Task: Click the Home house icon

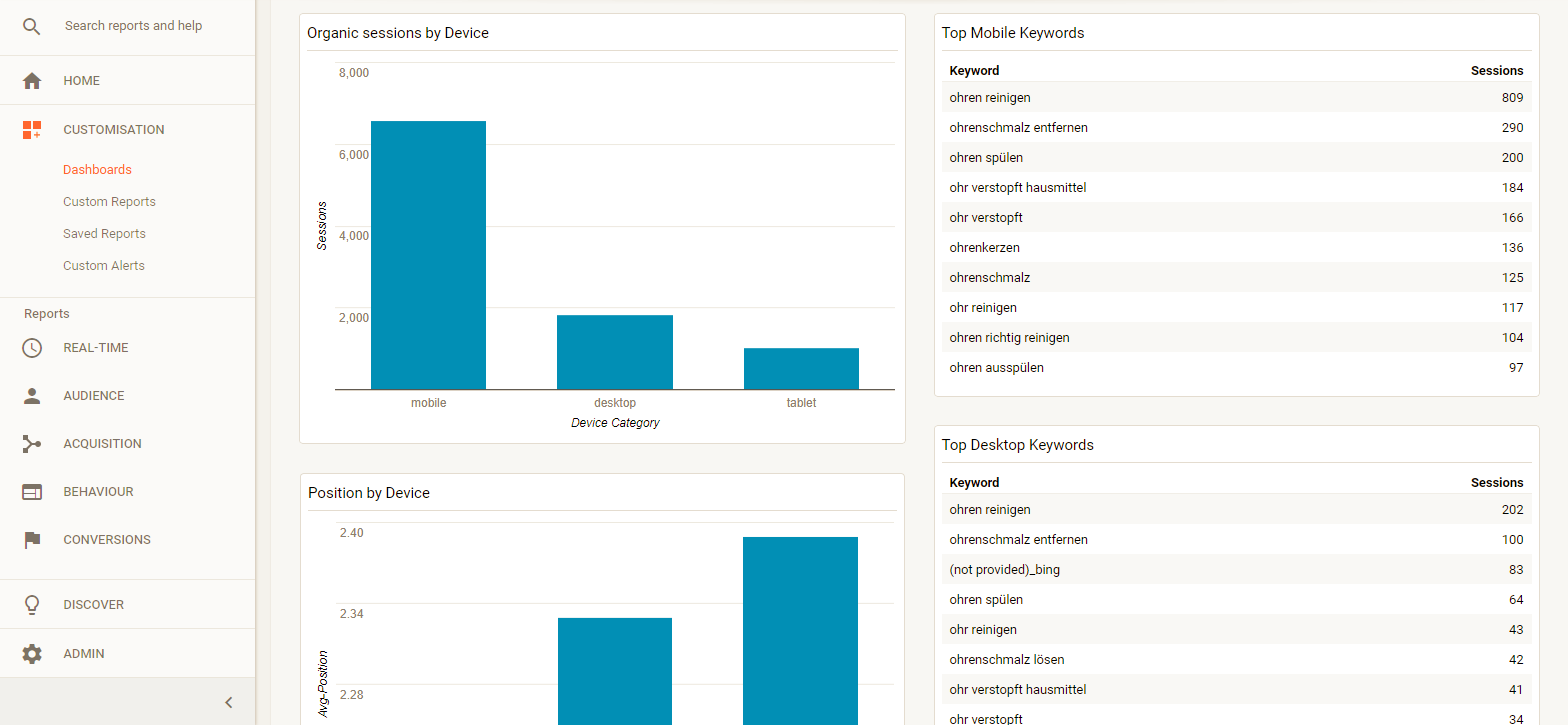Action: coord(32,81)
